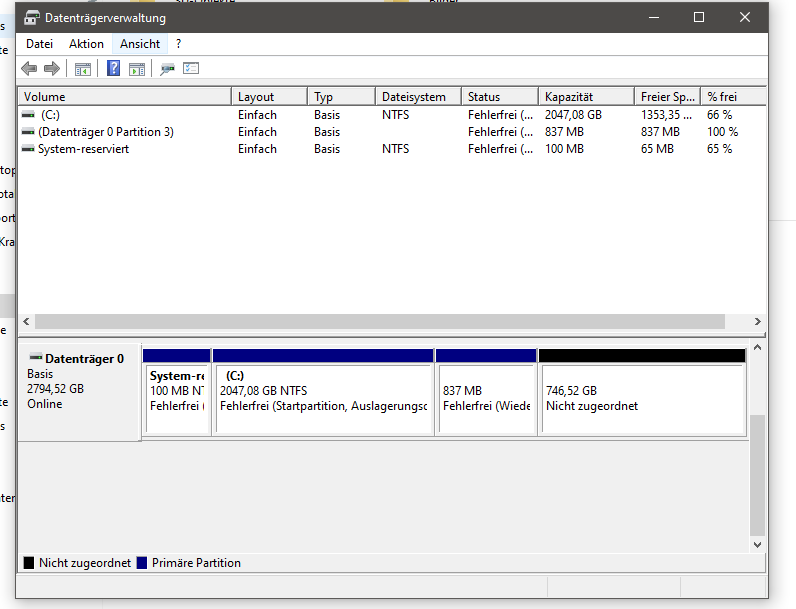Click the disk pane scroll up arrow
The height and width of the screenshot is (609, 796).
coord(757,348)
